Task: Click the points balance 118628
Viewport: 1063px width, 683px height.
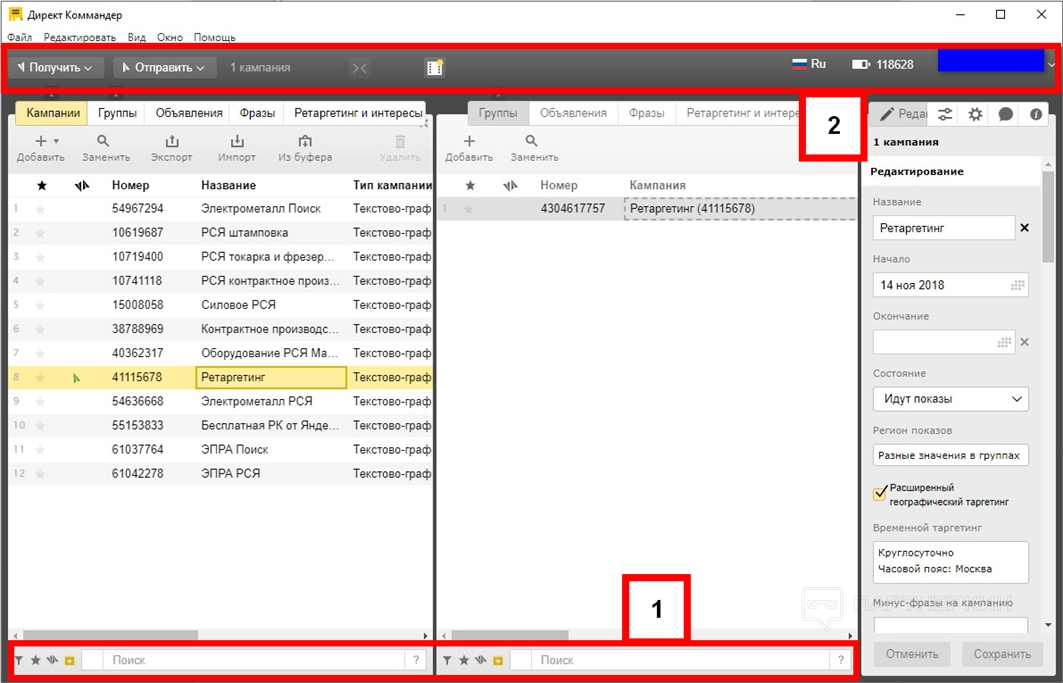Action: point(883,64)
